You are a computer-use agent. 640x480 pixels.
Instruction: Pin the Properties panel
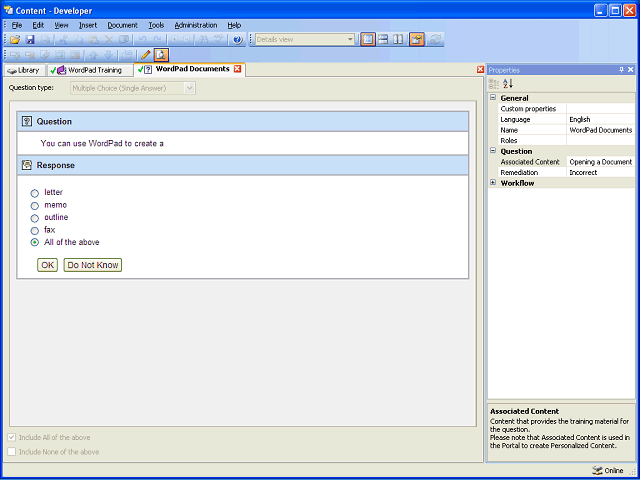coord(621,70)
